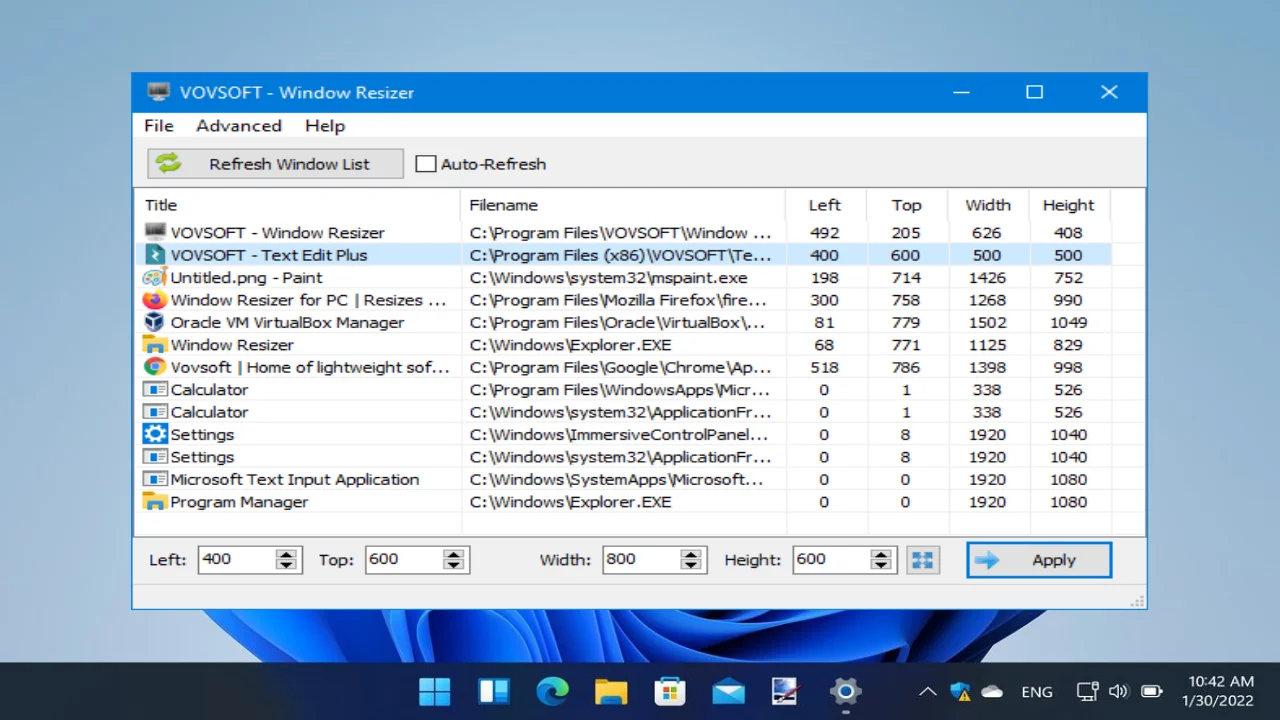Screen dimensions: 1280x720
Task: Click the Left column header
Action: click(825, 205)
